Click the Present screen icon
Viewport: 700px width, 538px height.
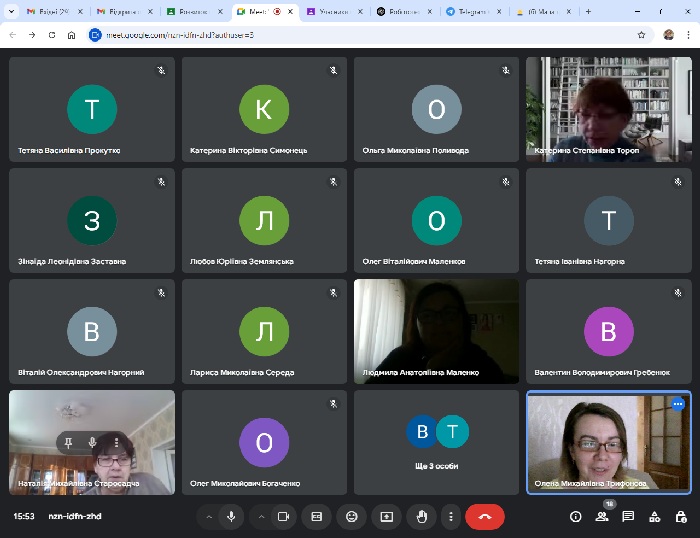pos(386,516)
